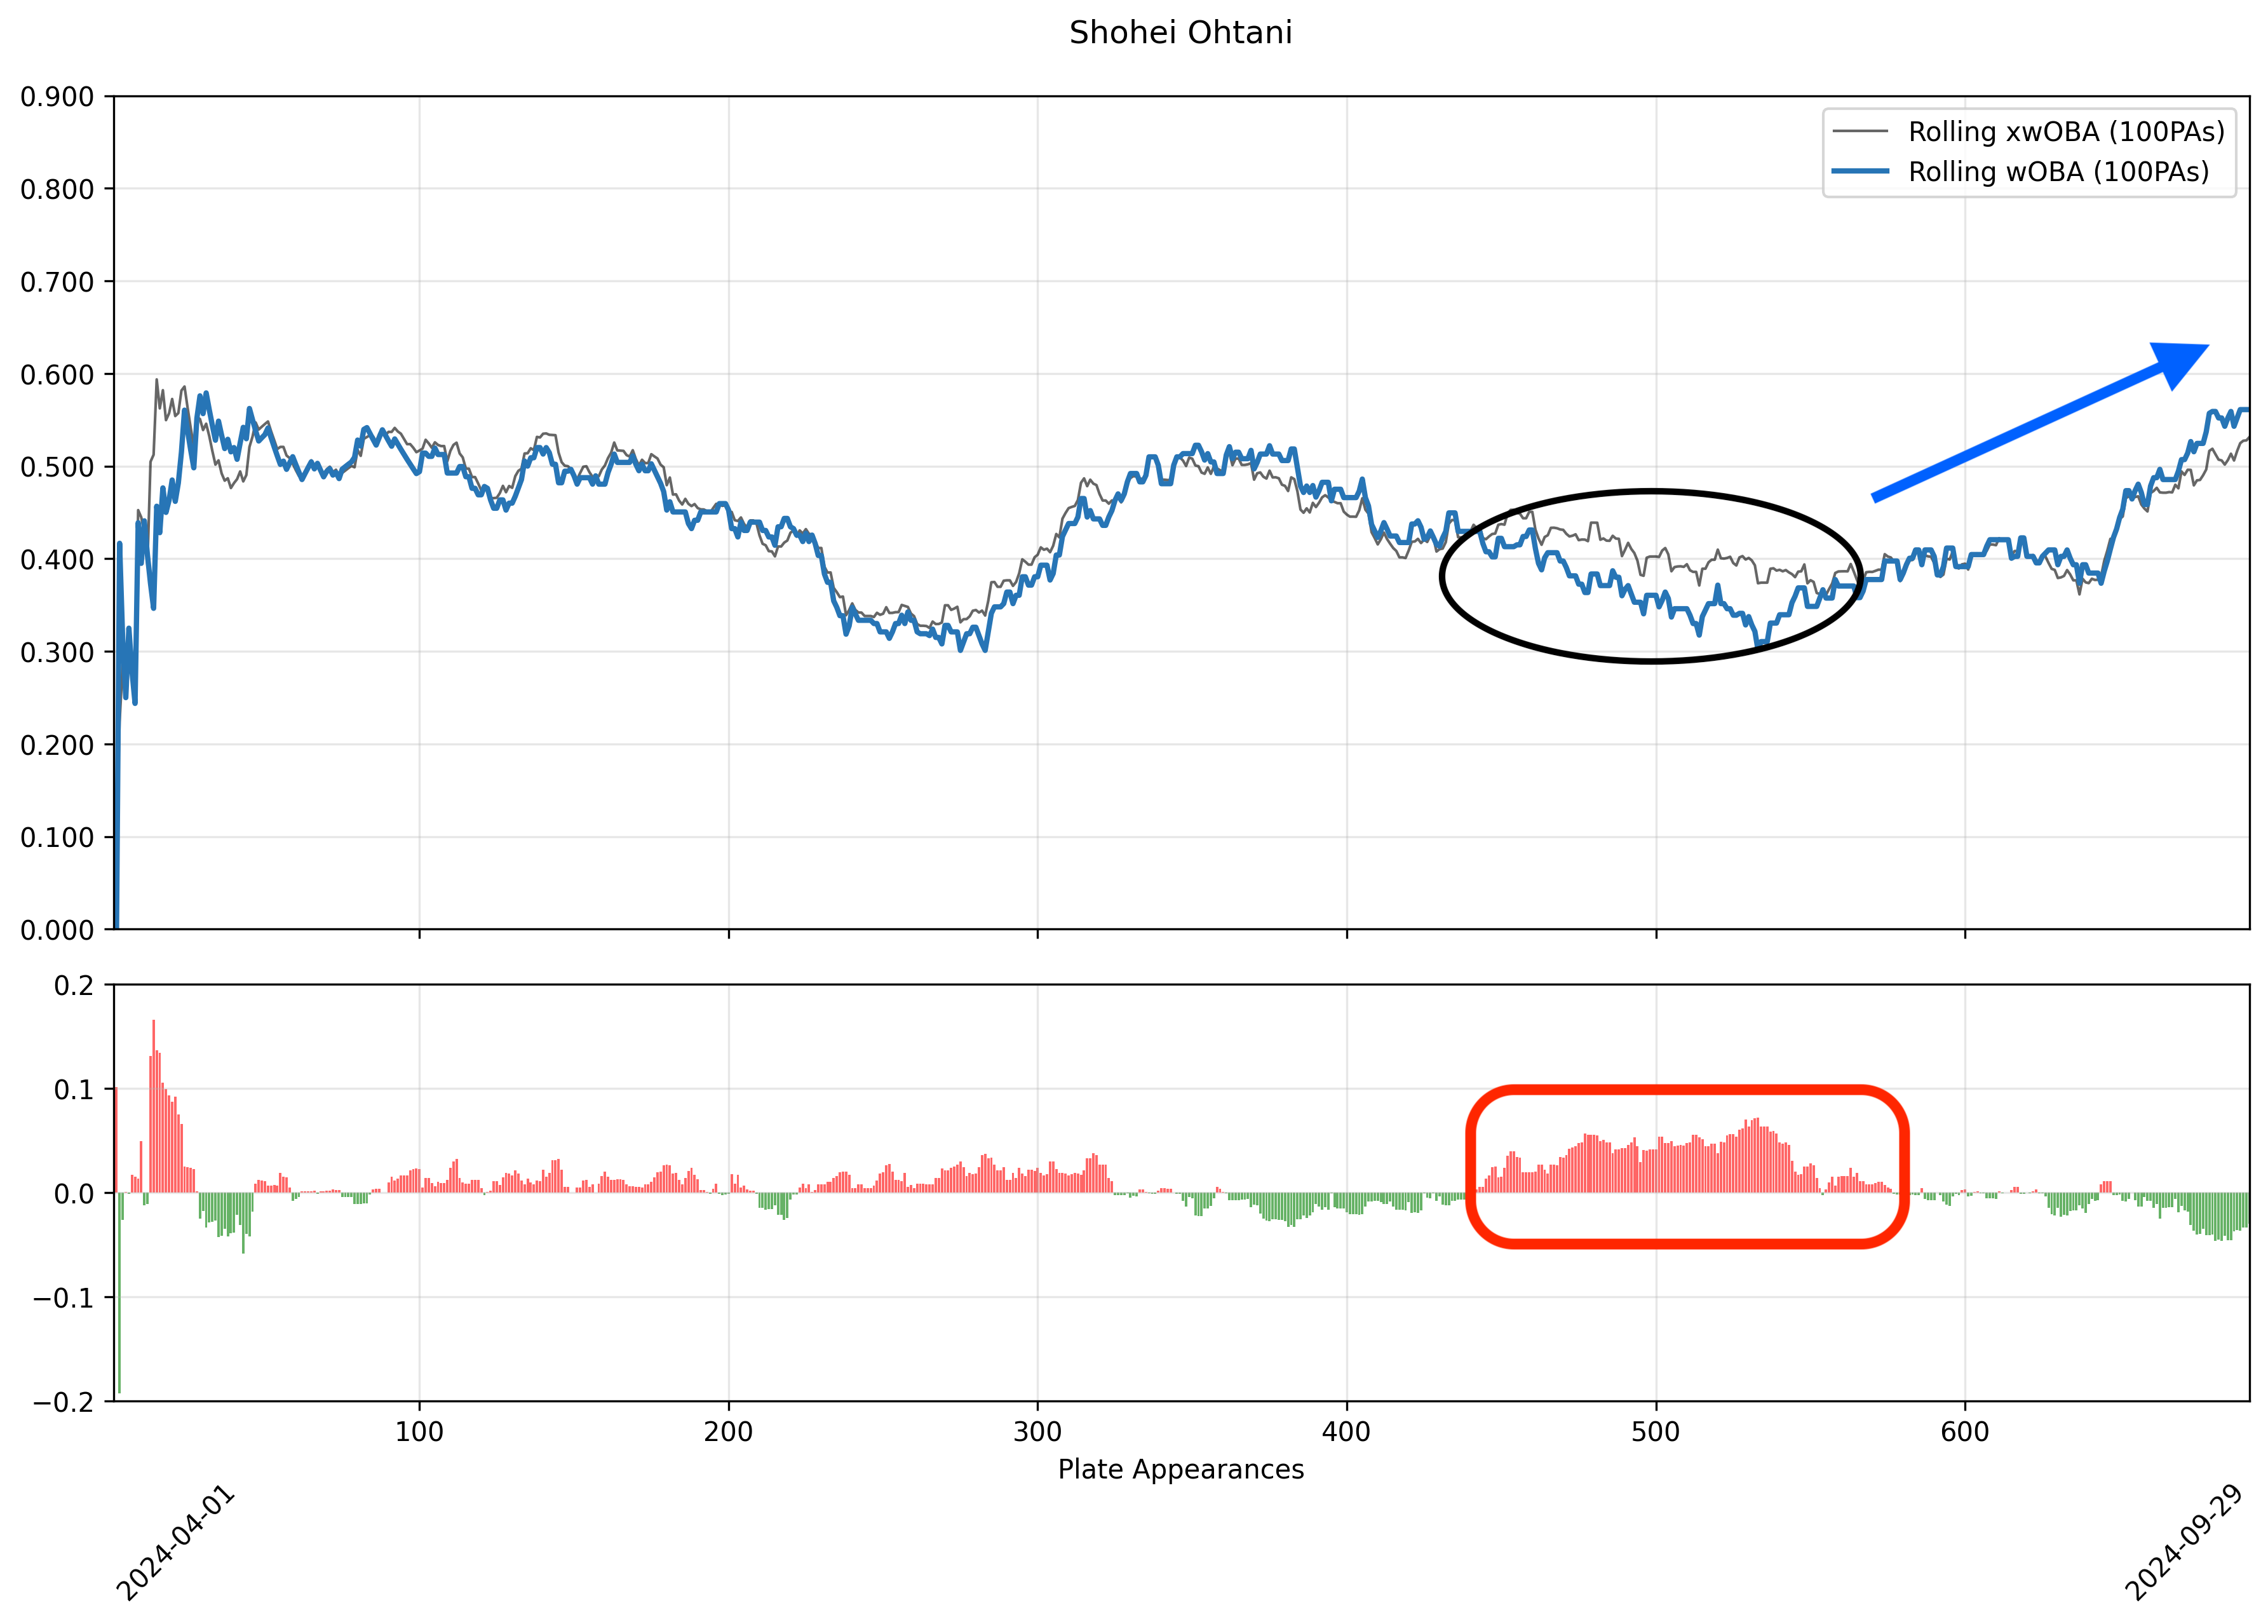The height and width of the screenshot is (1624, 2268).
Task: Click the "600" x-axis tick label
Action: (1965, 1432)
